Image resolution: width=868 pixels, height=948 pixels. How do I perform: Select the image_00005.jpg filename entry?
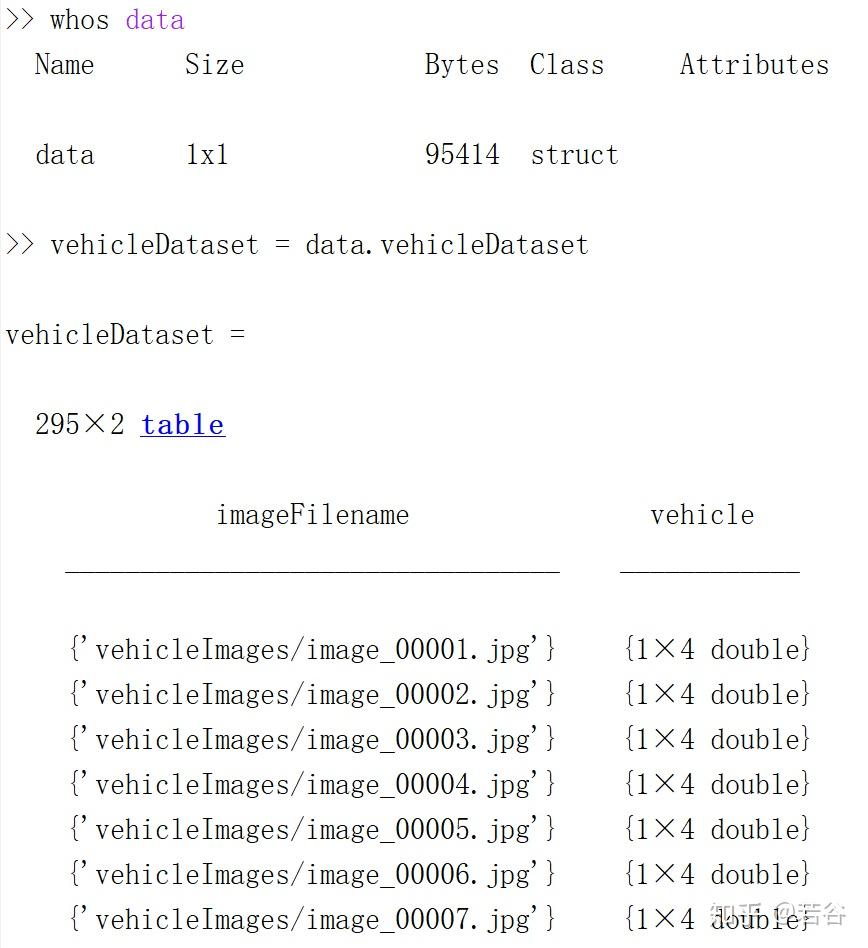[313, 830]
